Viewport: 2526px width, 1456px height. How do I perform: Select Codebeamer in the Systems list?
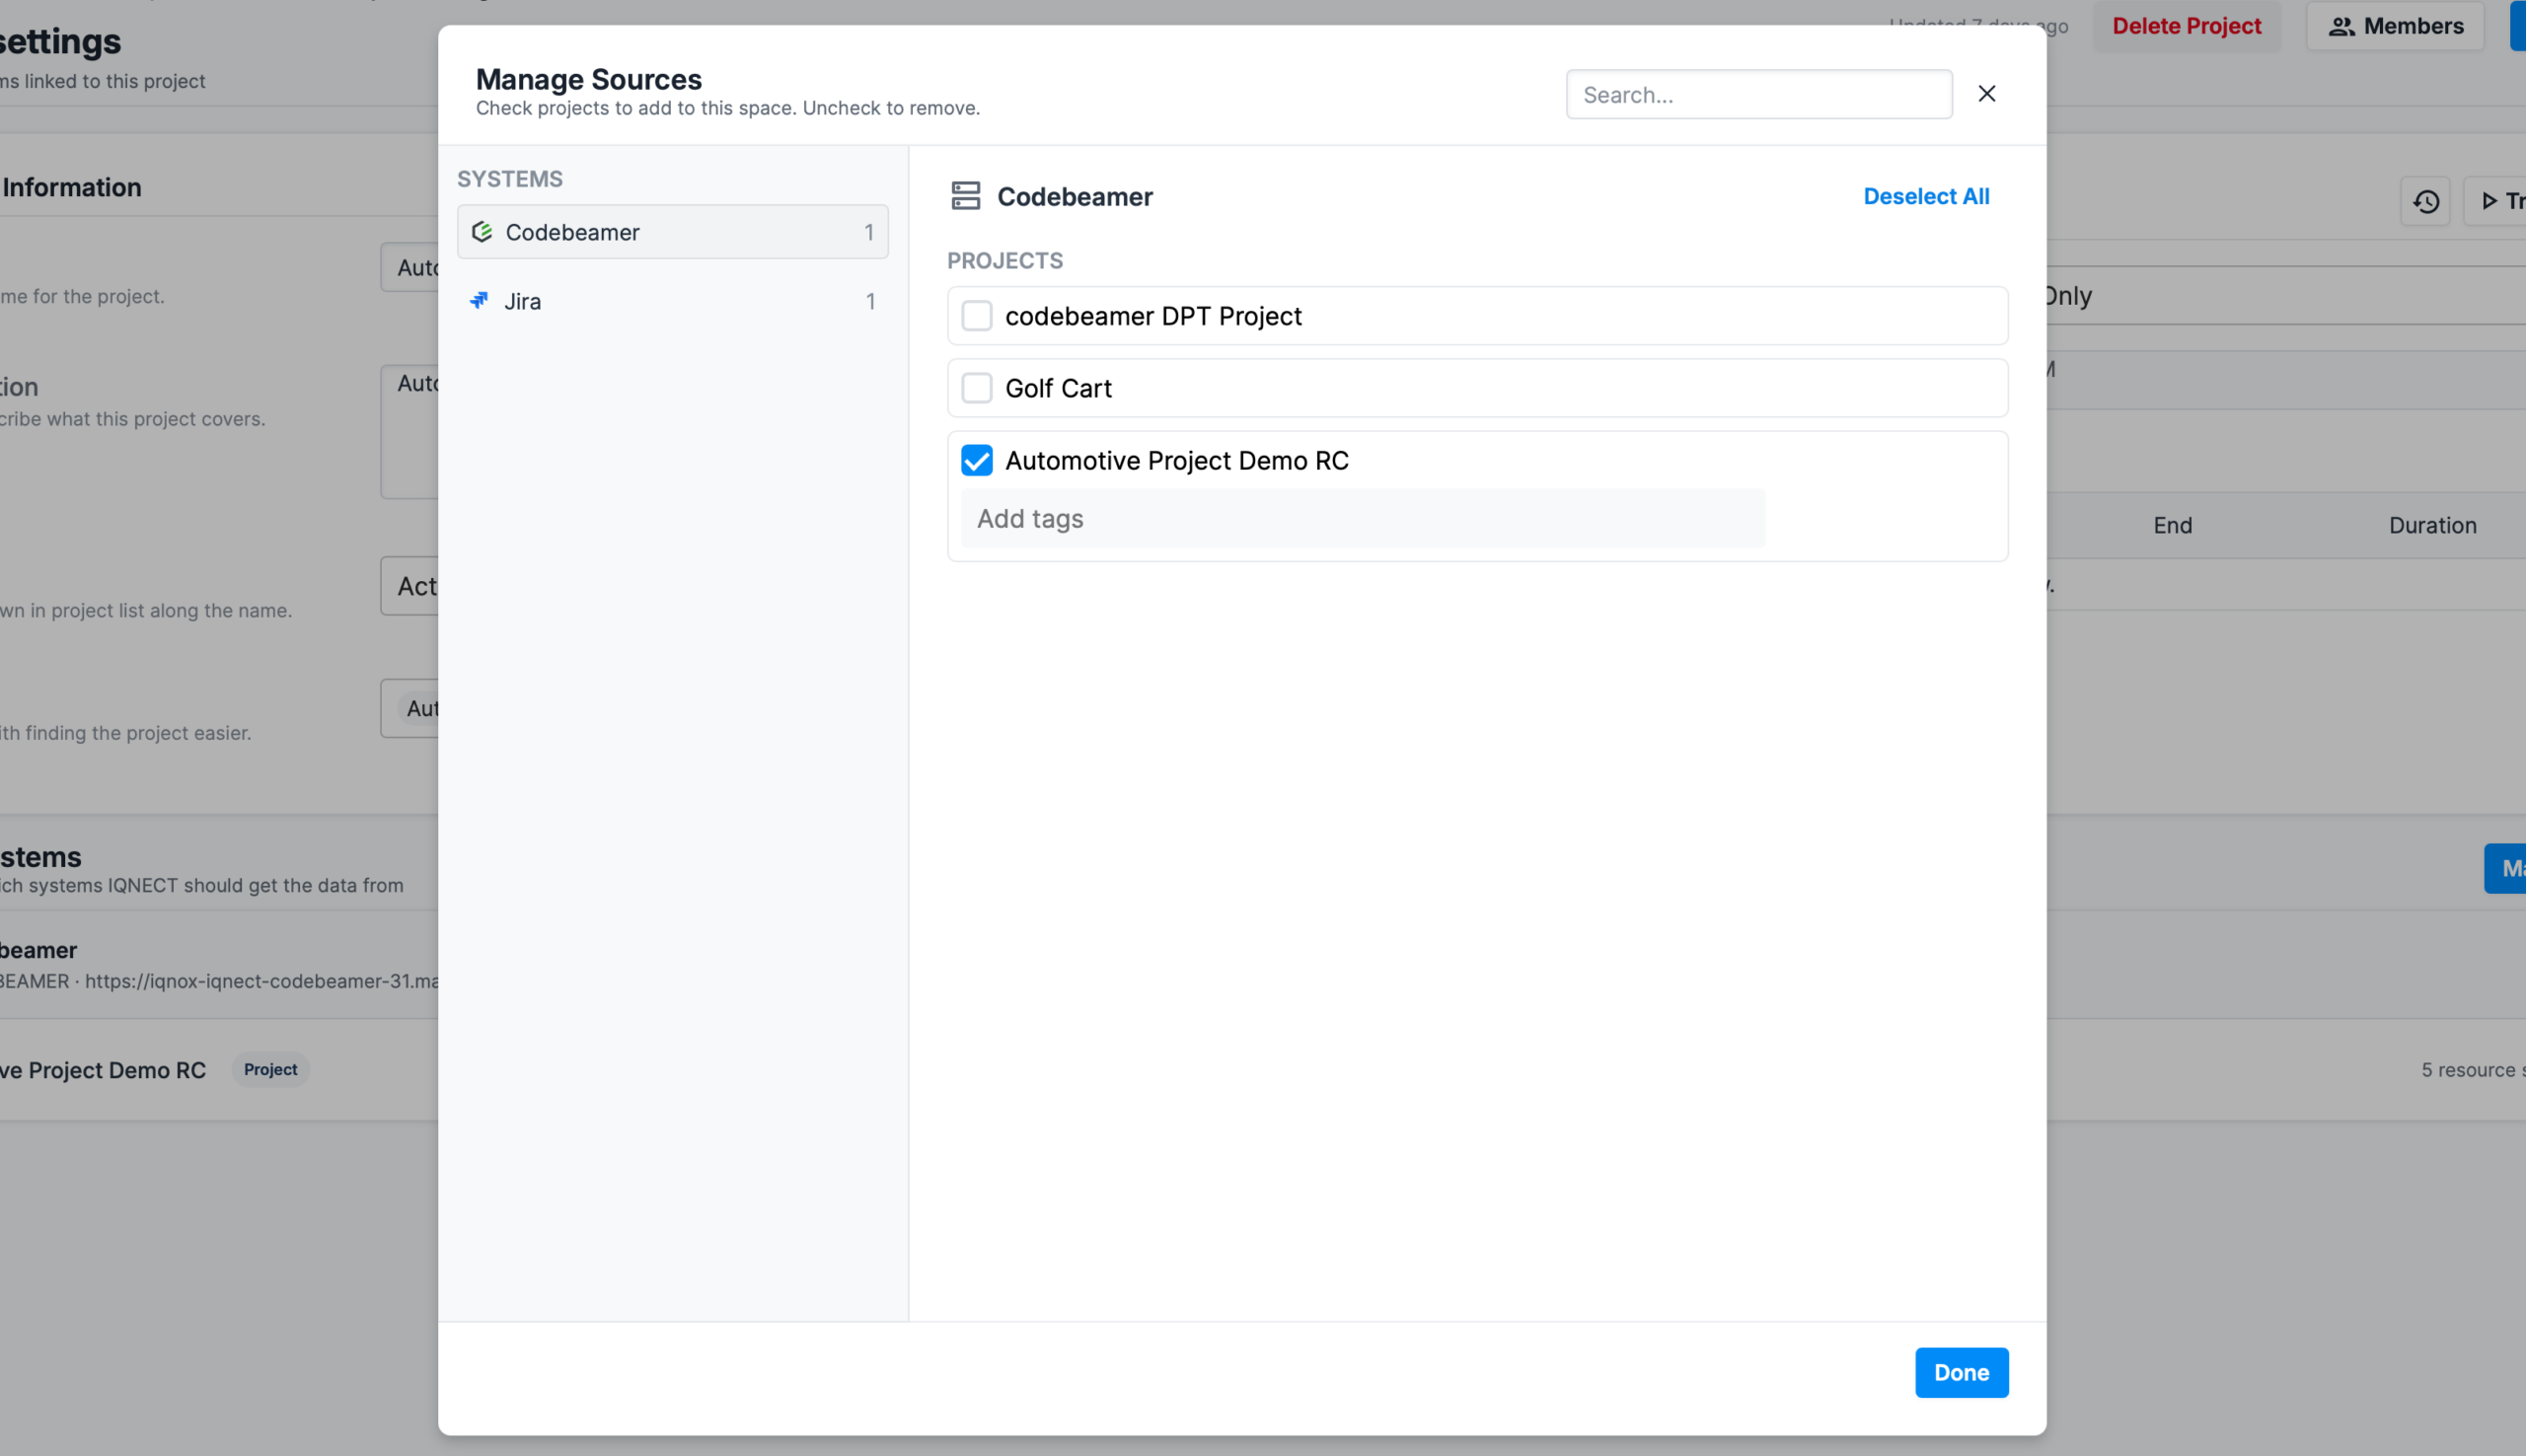672,232
